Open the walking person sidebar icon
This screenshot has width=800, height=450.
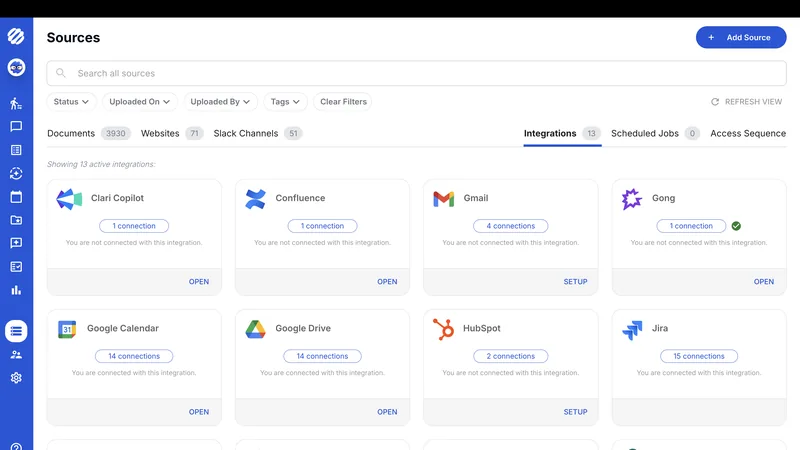point(16,103)
